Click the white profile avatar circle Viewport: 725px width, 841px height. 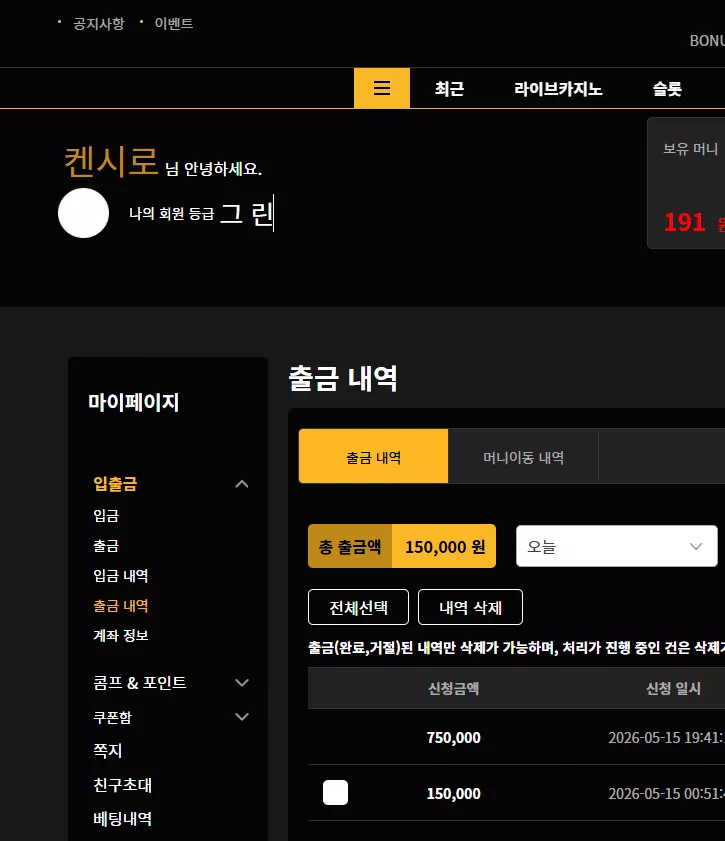pyautogui.click(x=83, y=213)
